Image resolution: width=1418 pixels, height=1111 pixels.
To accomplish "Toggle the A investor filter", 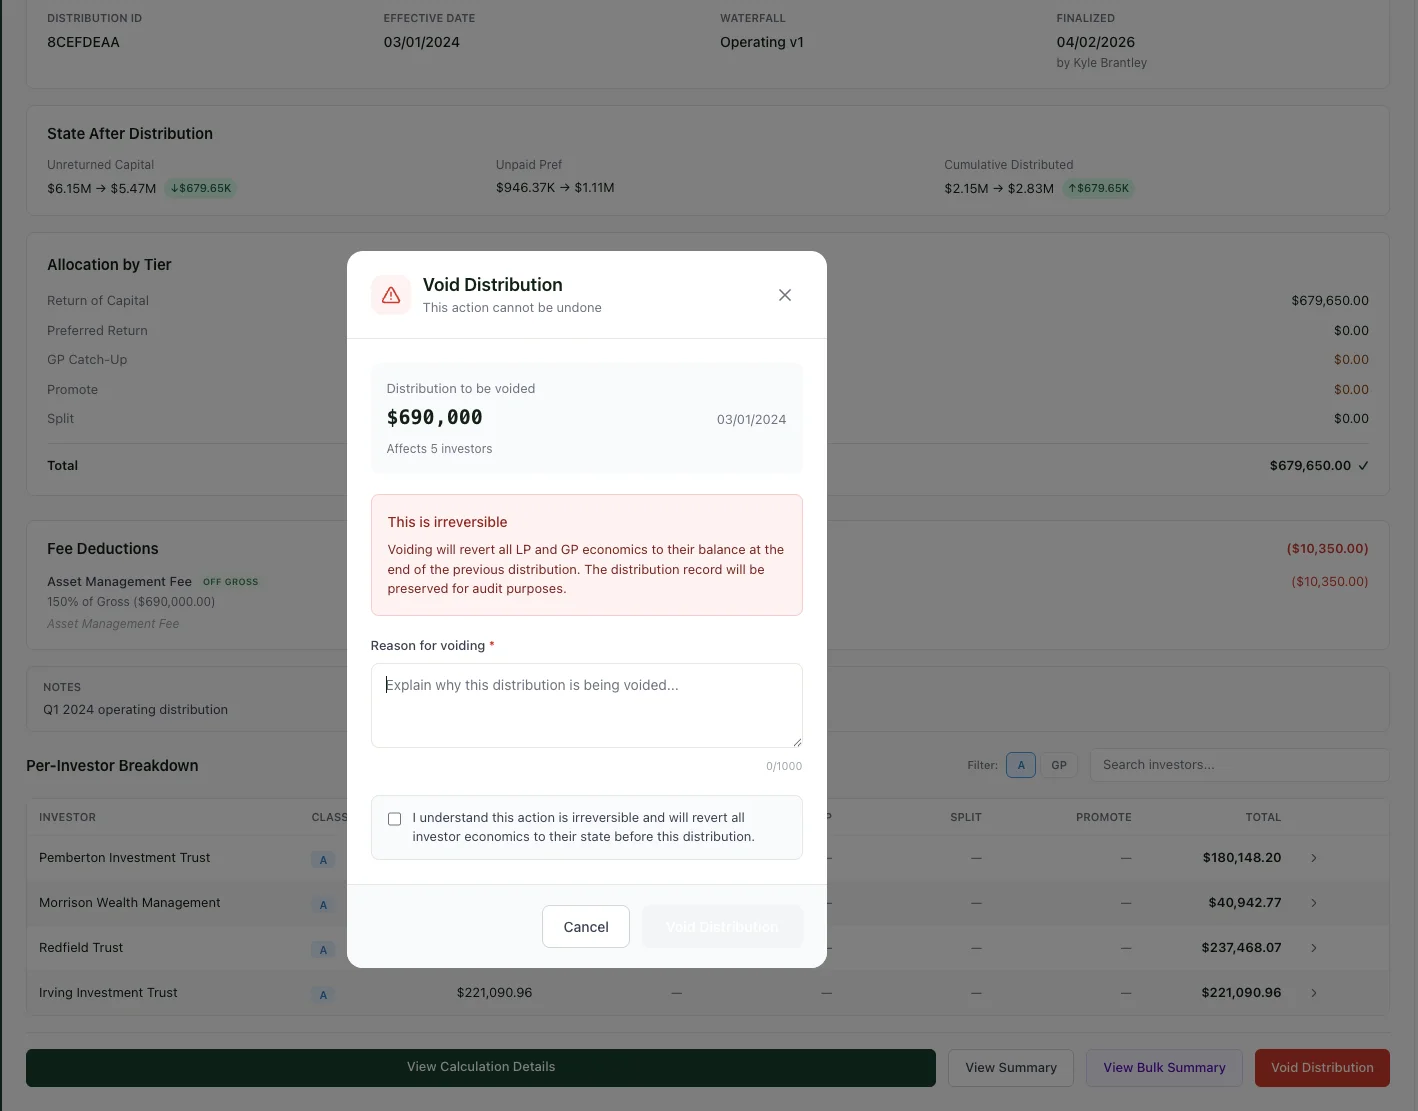I will click(1021, 764).
